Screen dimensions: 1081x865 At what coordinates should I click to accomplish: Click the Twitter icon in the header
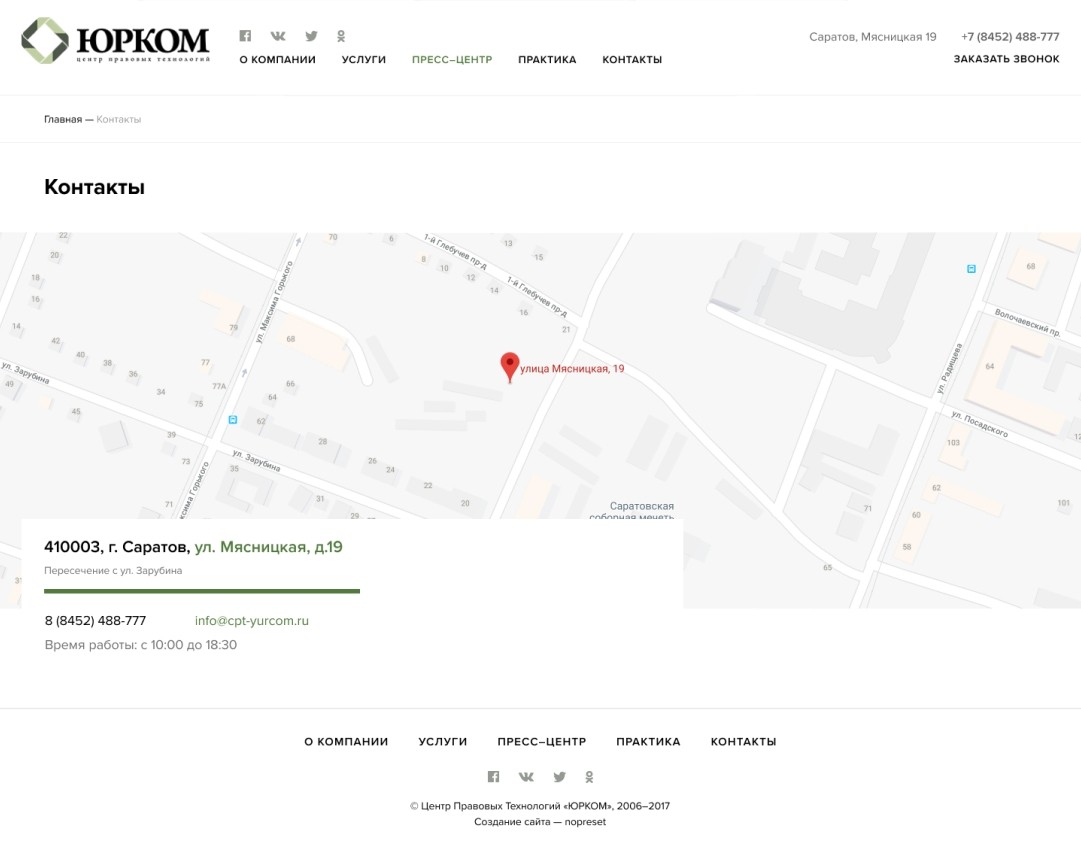311,36
